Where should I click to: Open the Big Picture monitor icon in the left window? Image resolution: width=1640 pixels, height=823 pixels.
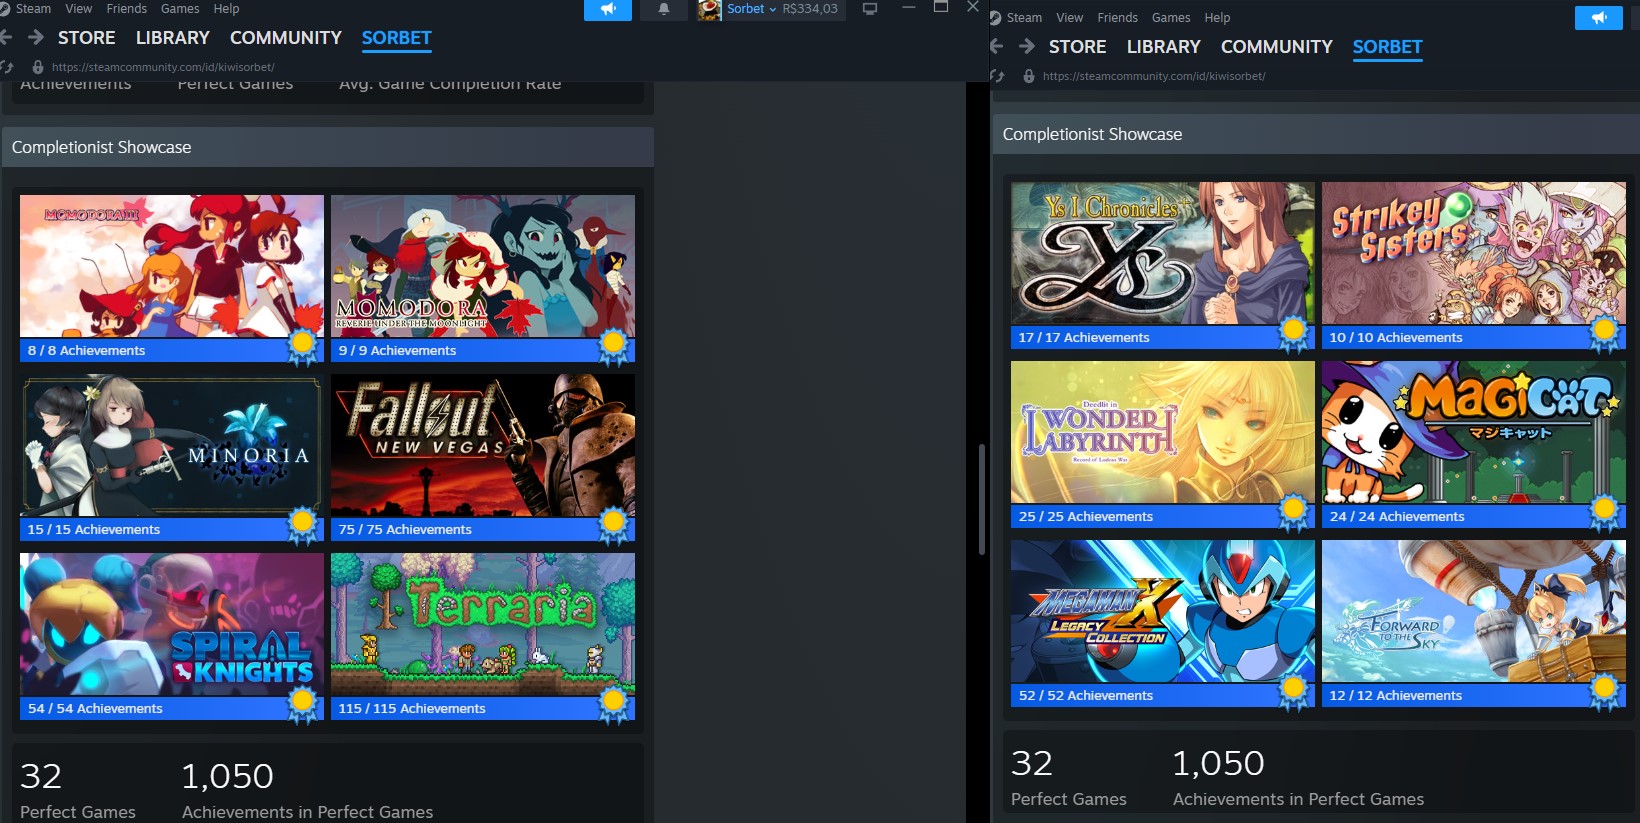point(870,9)
